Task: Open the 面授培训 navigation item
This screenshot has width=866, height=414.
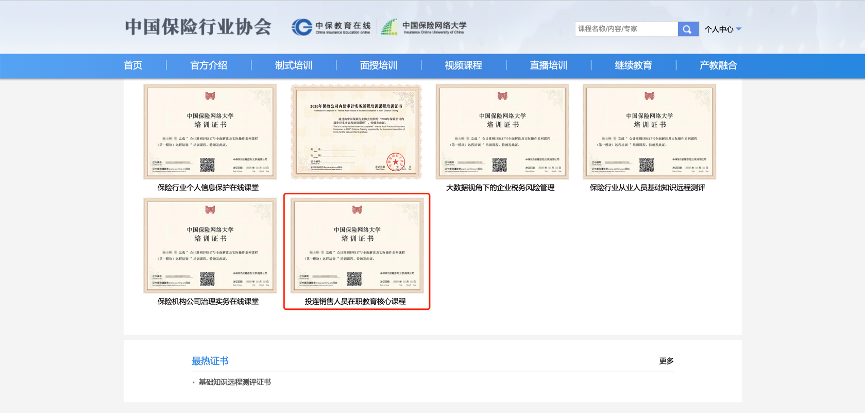Action: 379,66
